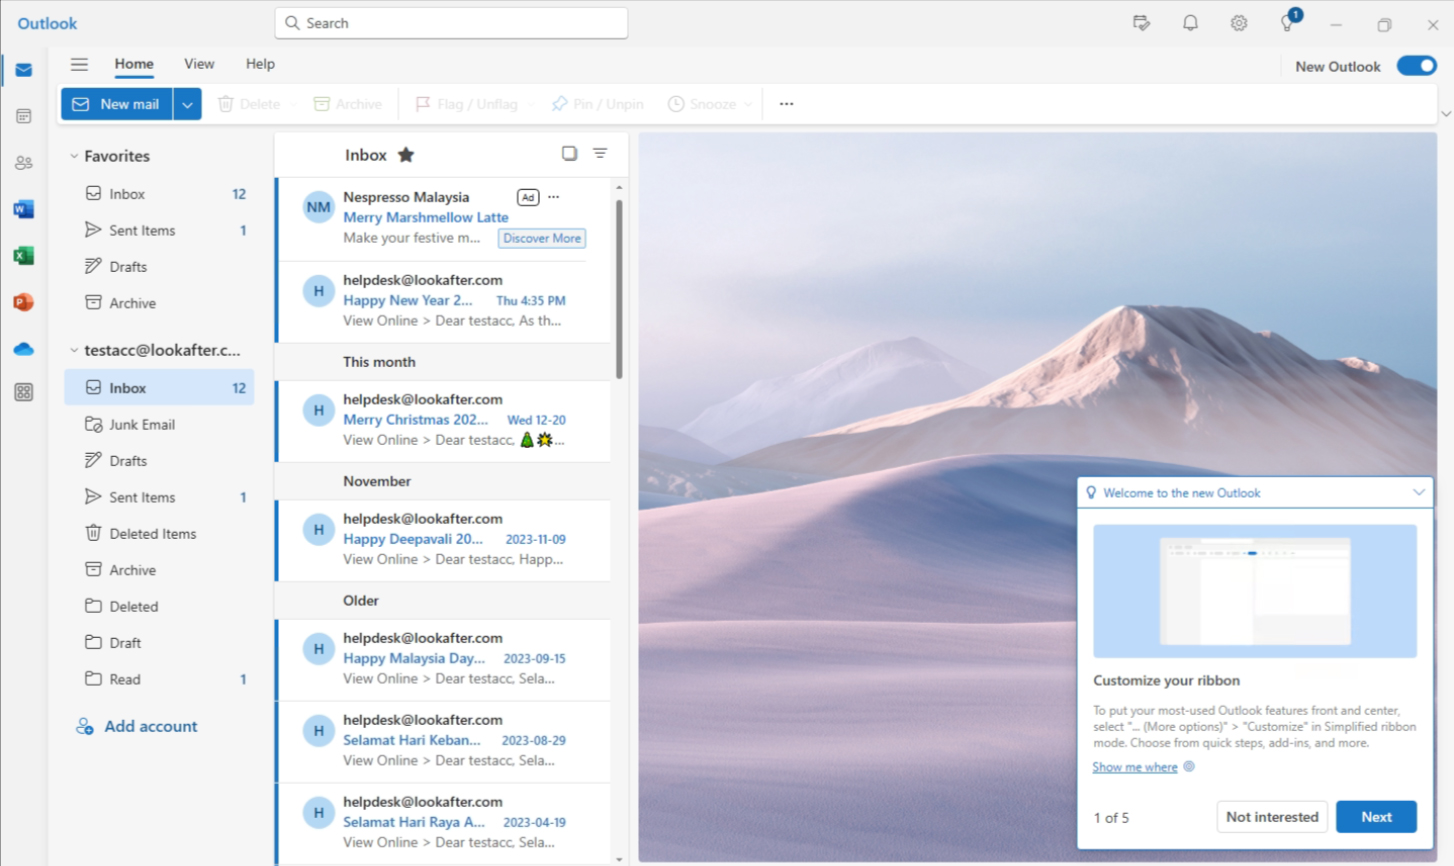Click the Not interested button
This screenshot has height=866, width=1454.
(x=1271, y=817)
